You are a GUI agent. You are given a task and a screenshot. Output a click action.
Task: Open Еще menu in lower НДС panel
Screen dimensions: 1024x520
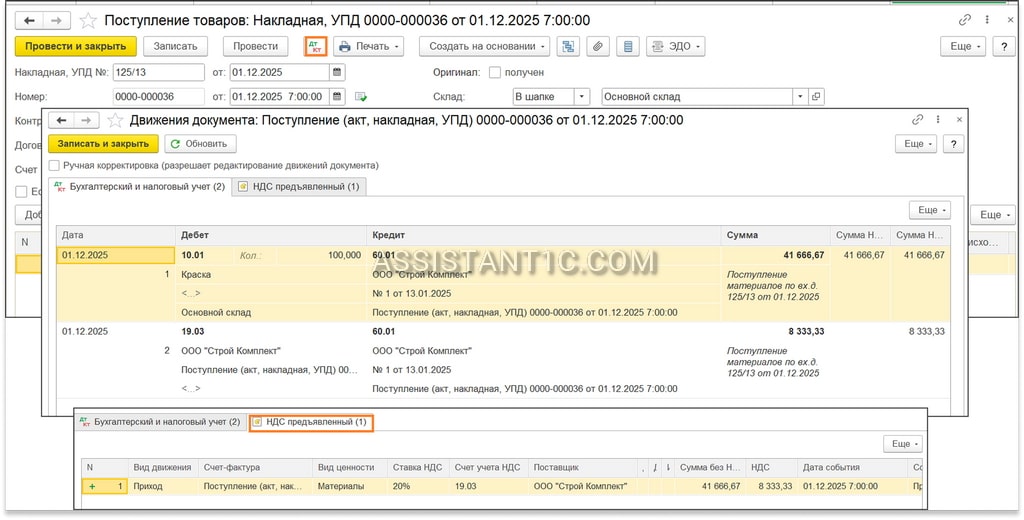903,444
